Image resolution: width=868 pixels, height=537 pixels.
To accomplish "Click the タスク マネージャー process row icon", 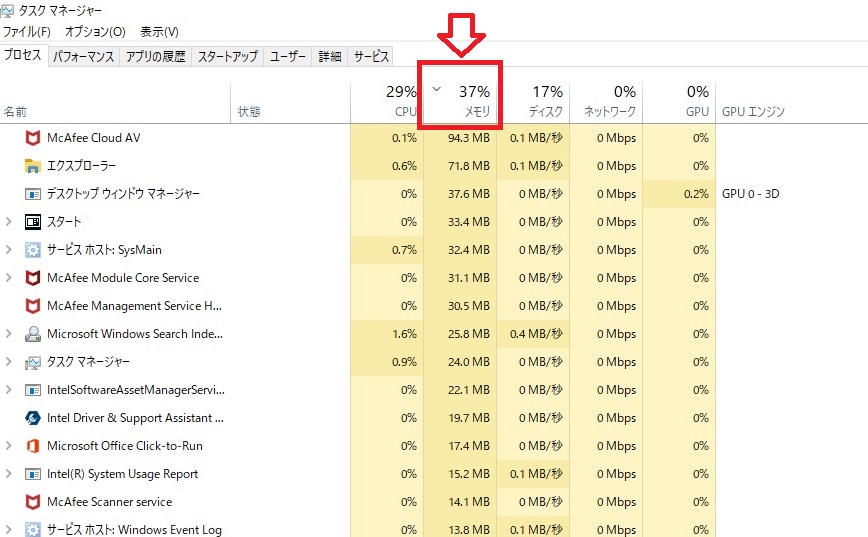I will pyautogui.click(x=33, y=362).
